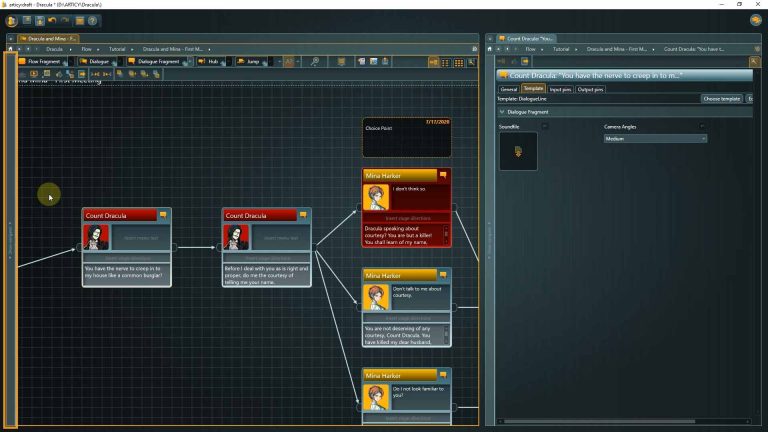Click Mina Harker portrait in red node

[376, 197]
